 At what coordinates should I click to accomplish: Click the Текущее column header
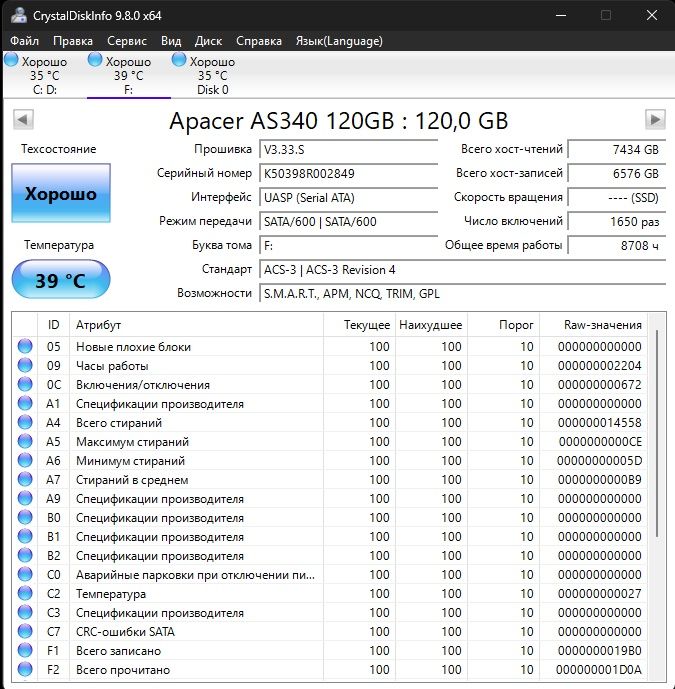[359, 325]
